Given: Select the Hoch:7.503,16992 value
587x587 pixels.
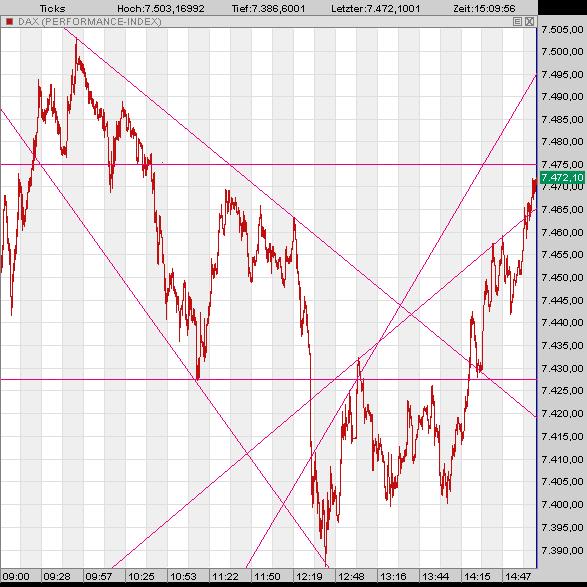Looking at the screenshot, I should pyautogui.click(x=161, y=8).
